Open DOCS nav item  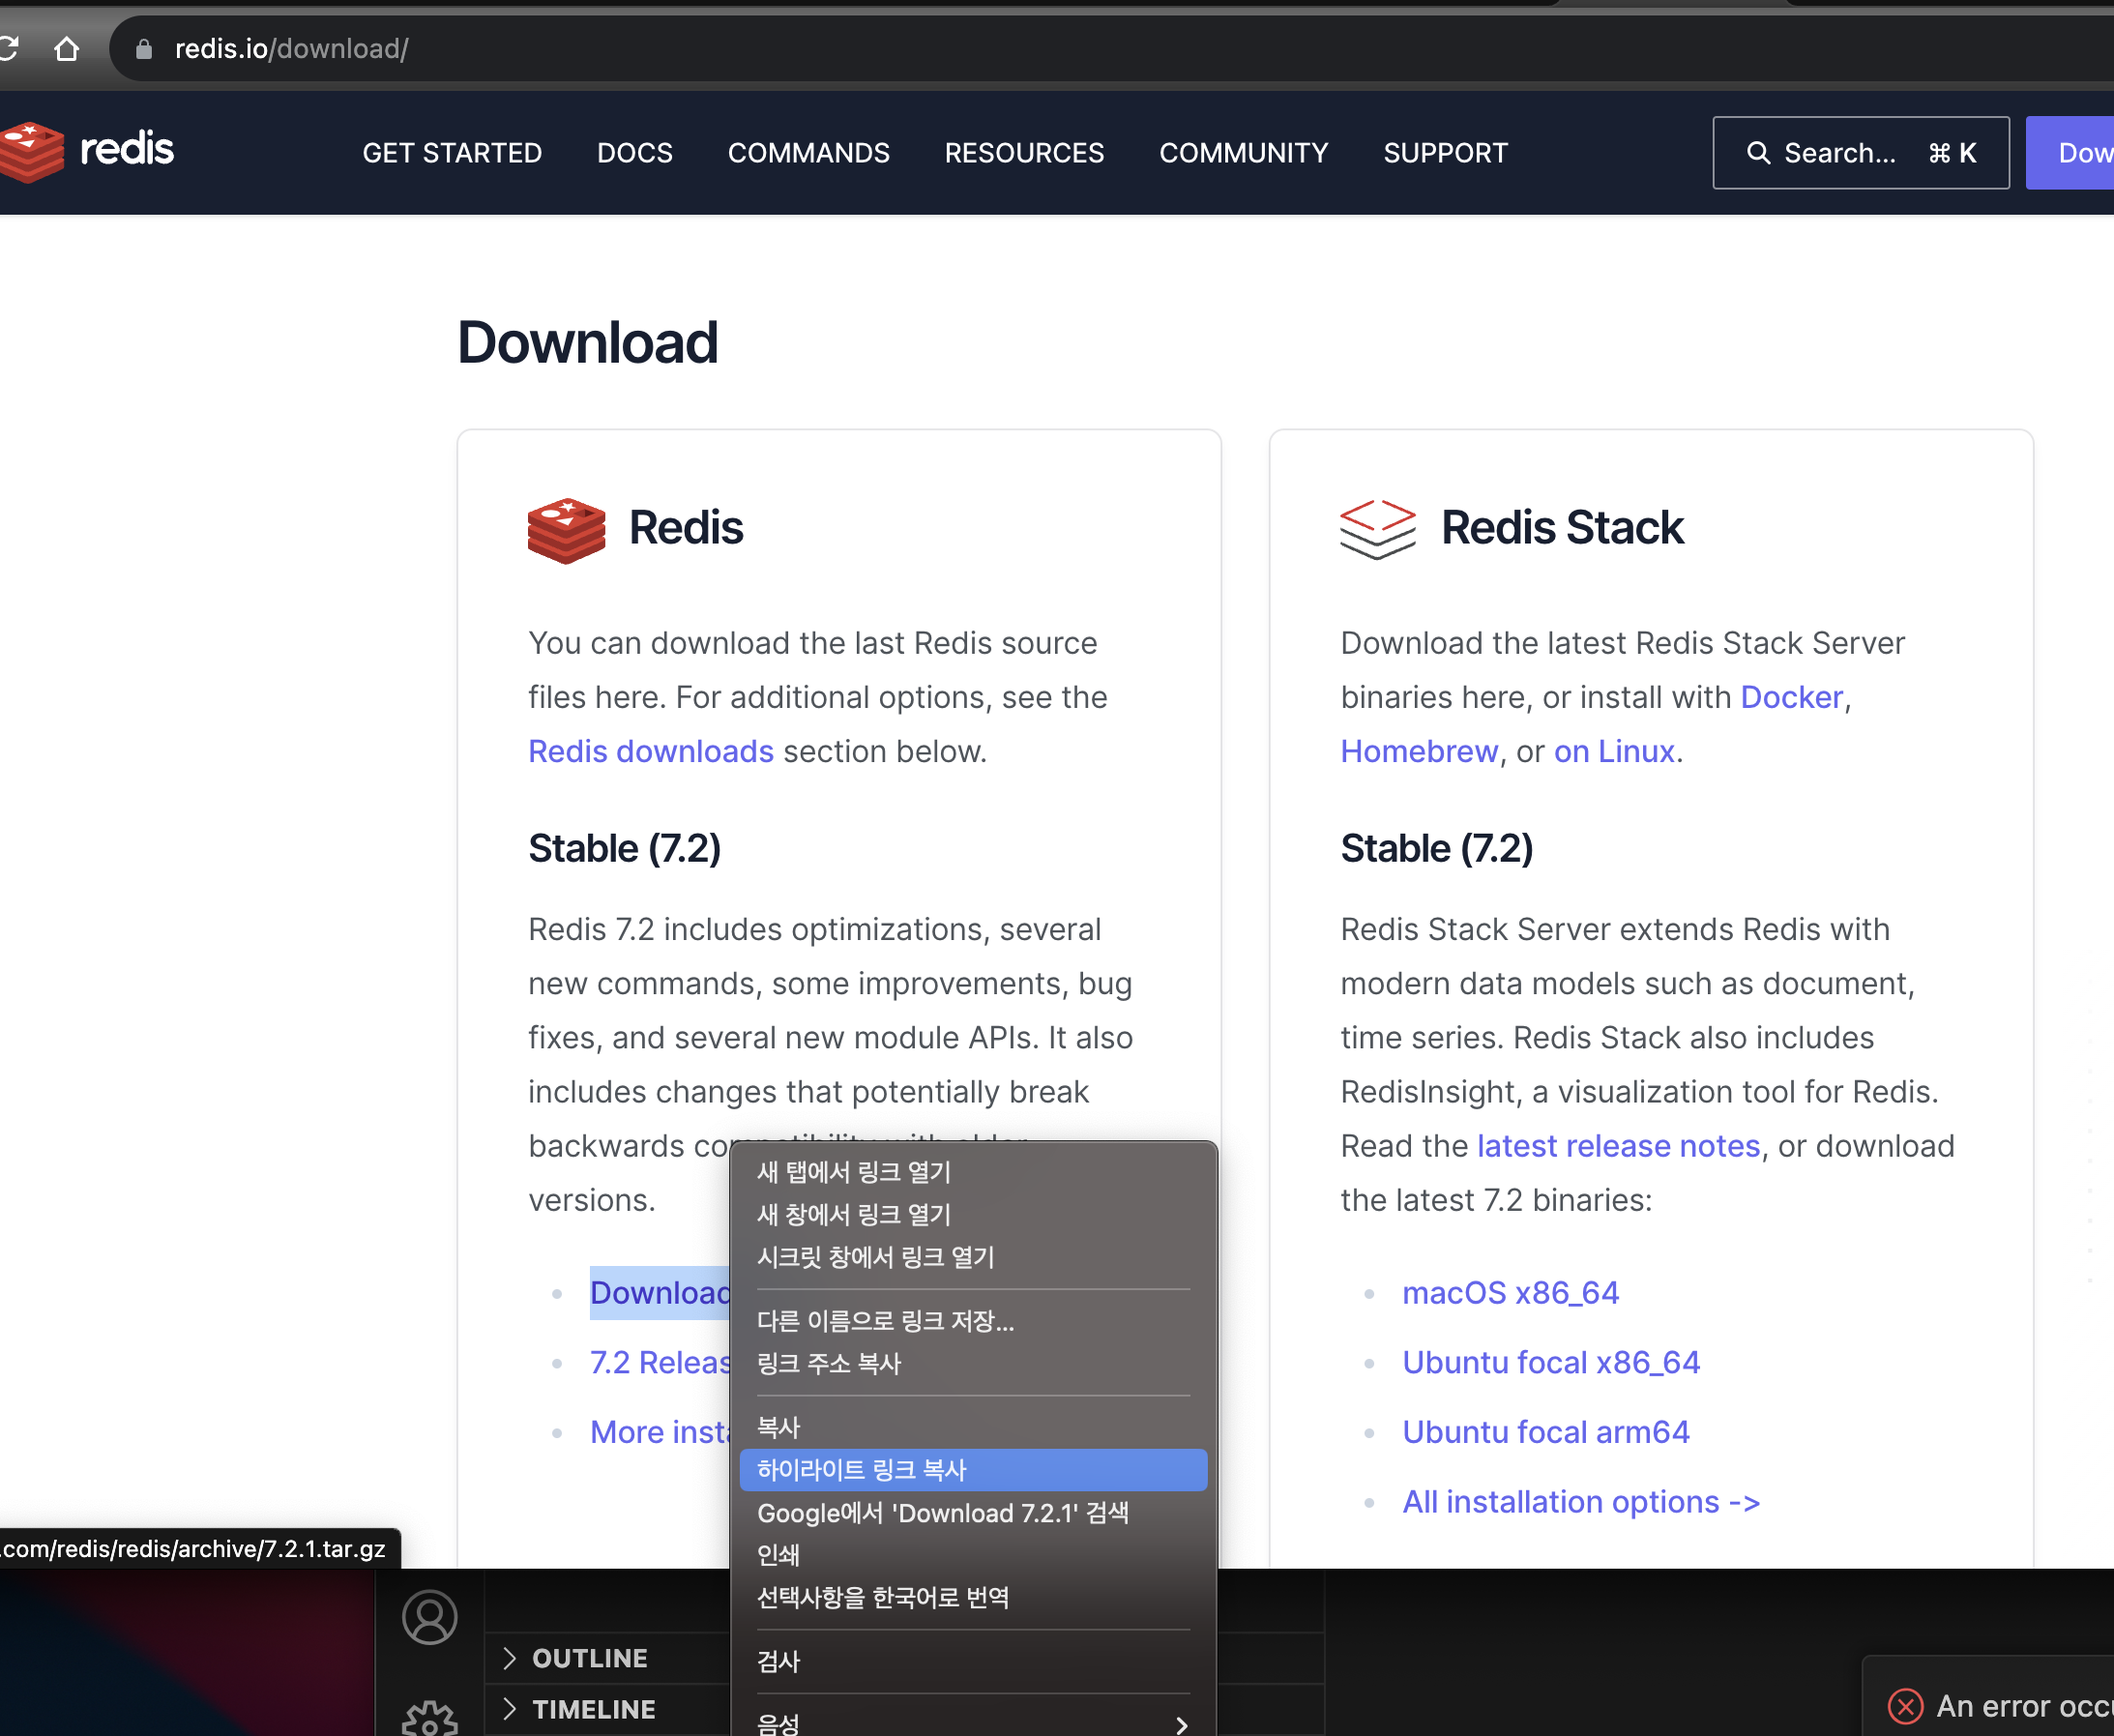pos(635,153)
